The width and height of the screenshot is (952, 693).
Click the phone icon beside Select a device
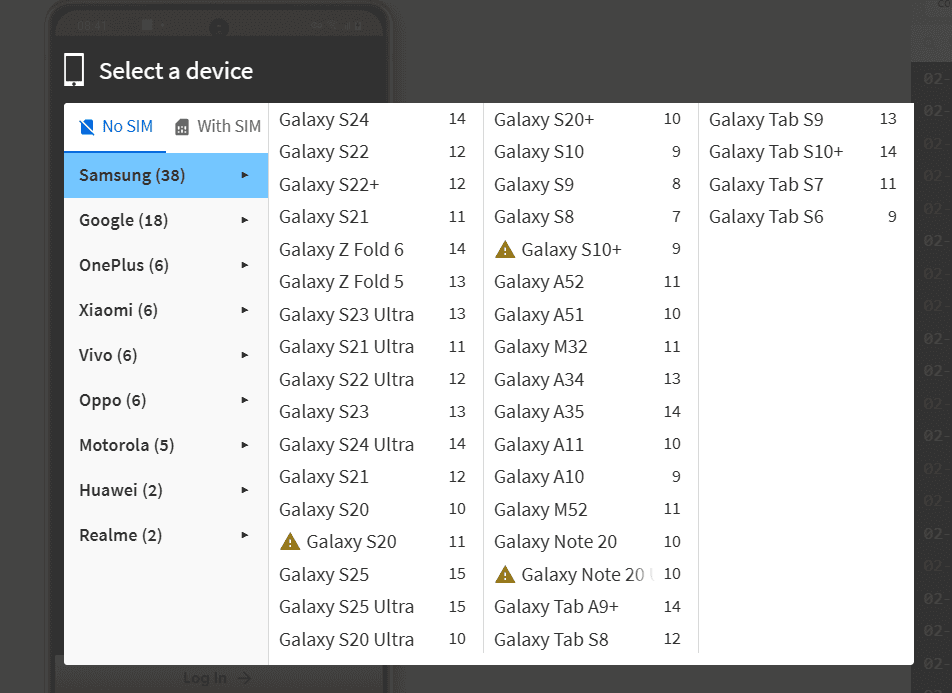click(74, 71)
